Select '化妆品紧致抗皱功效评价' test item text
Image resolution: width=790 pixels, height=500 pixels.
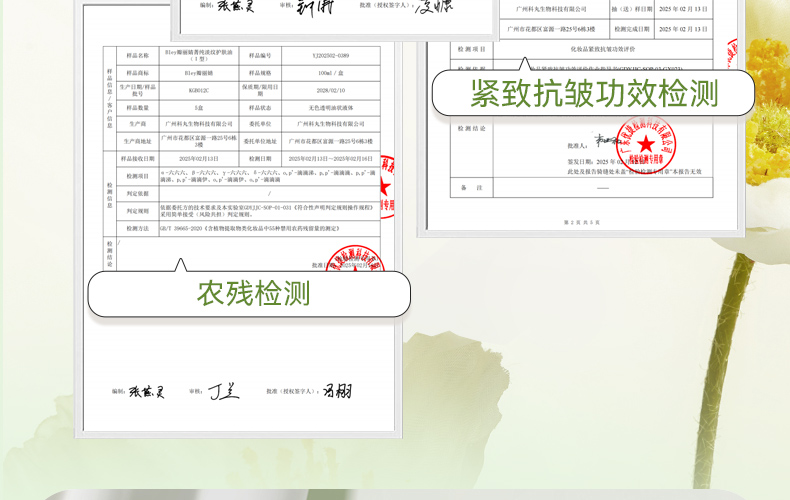click(x=603, y=49)
